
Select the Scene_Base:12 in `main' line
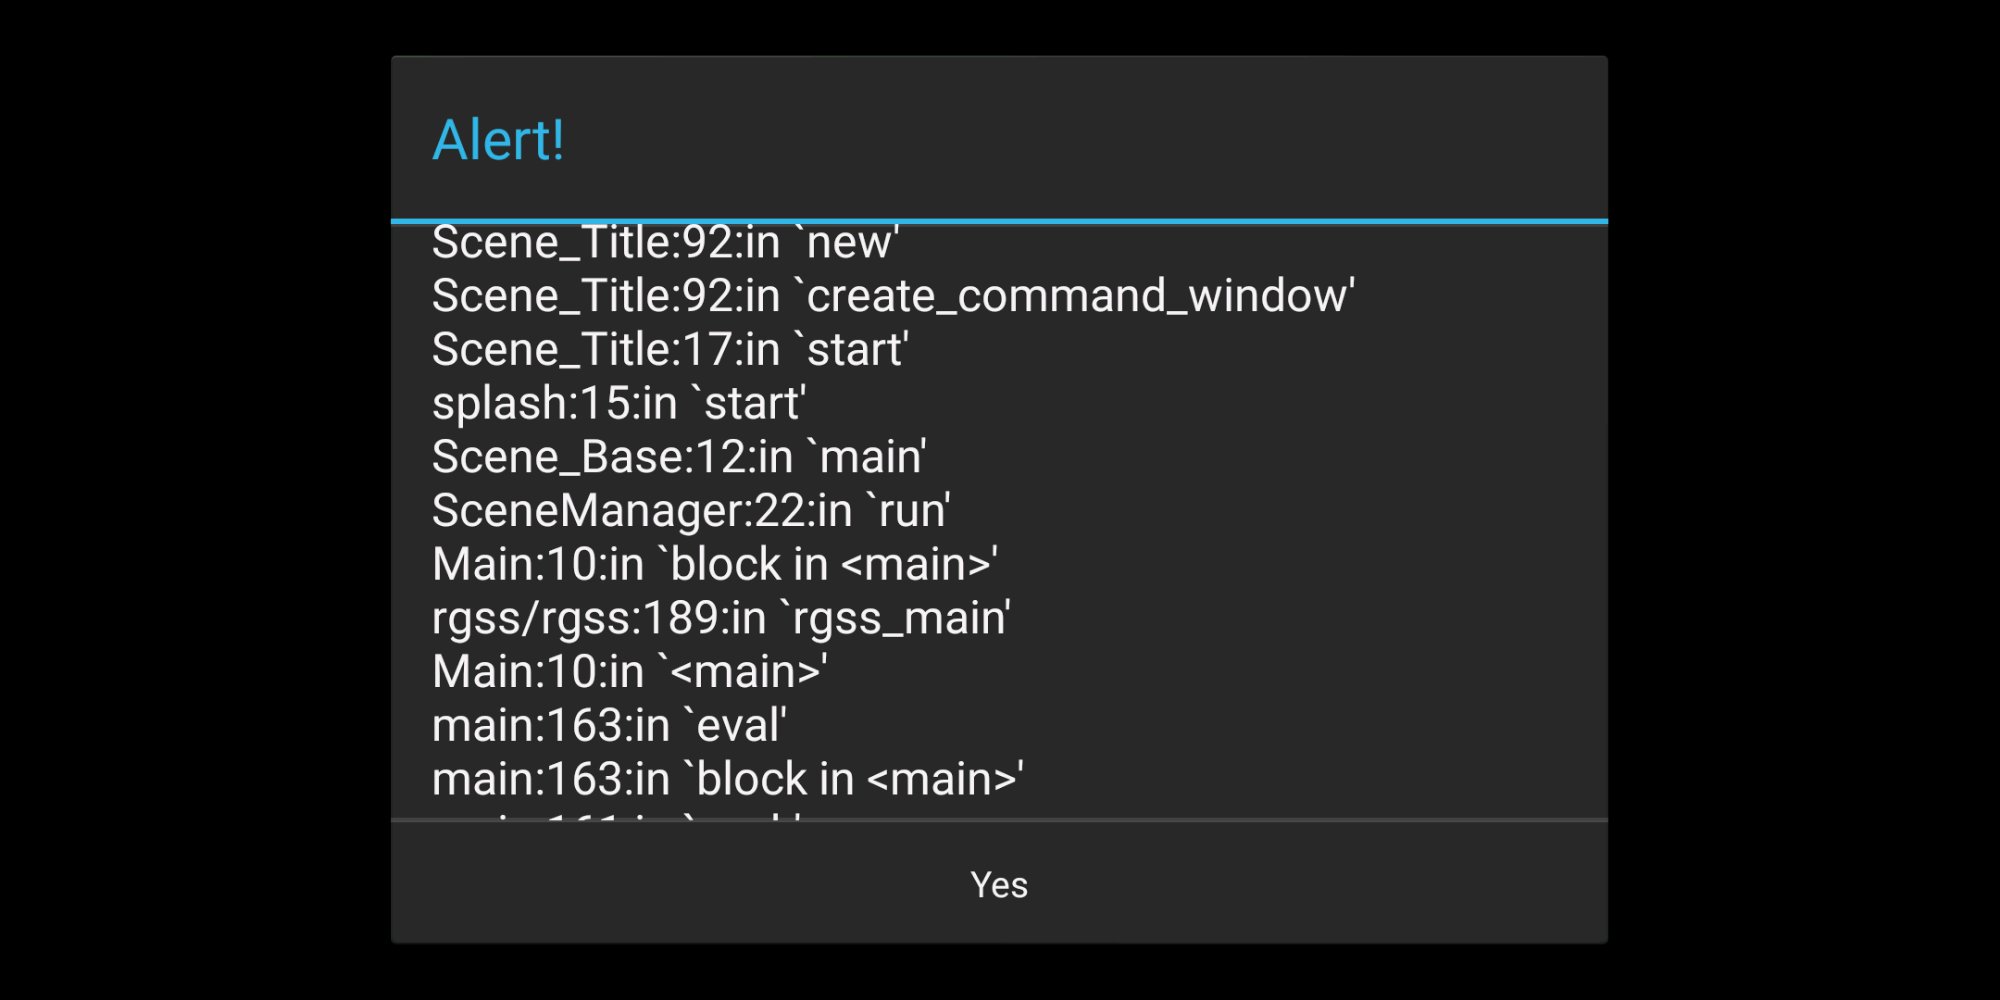tap(679, 457)
